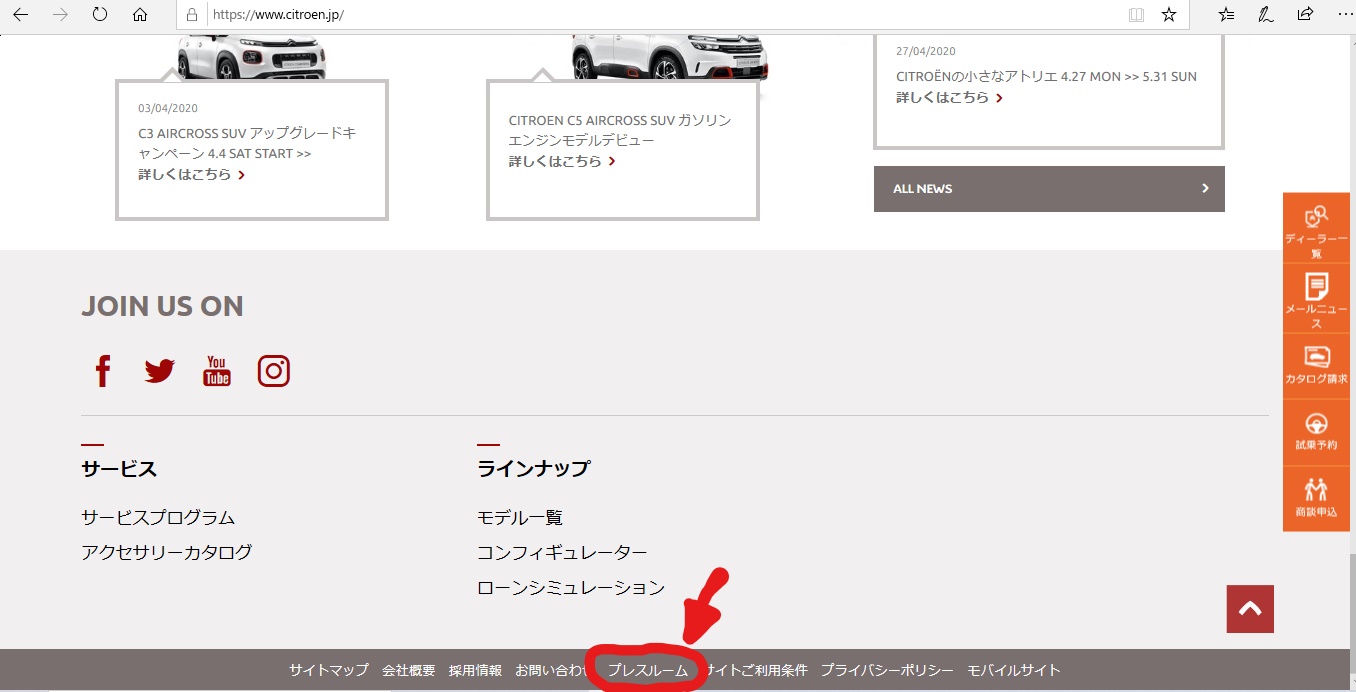The image size is (1356, 692).
Task: Open アクセサリーカタログ link
Action: pyautogui.click(x=167, y=552)
